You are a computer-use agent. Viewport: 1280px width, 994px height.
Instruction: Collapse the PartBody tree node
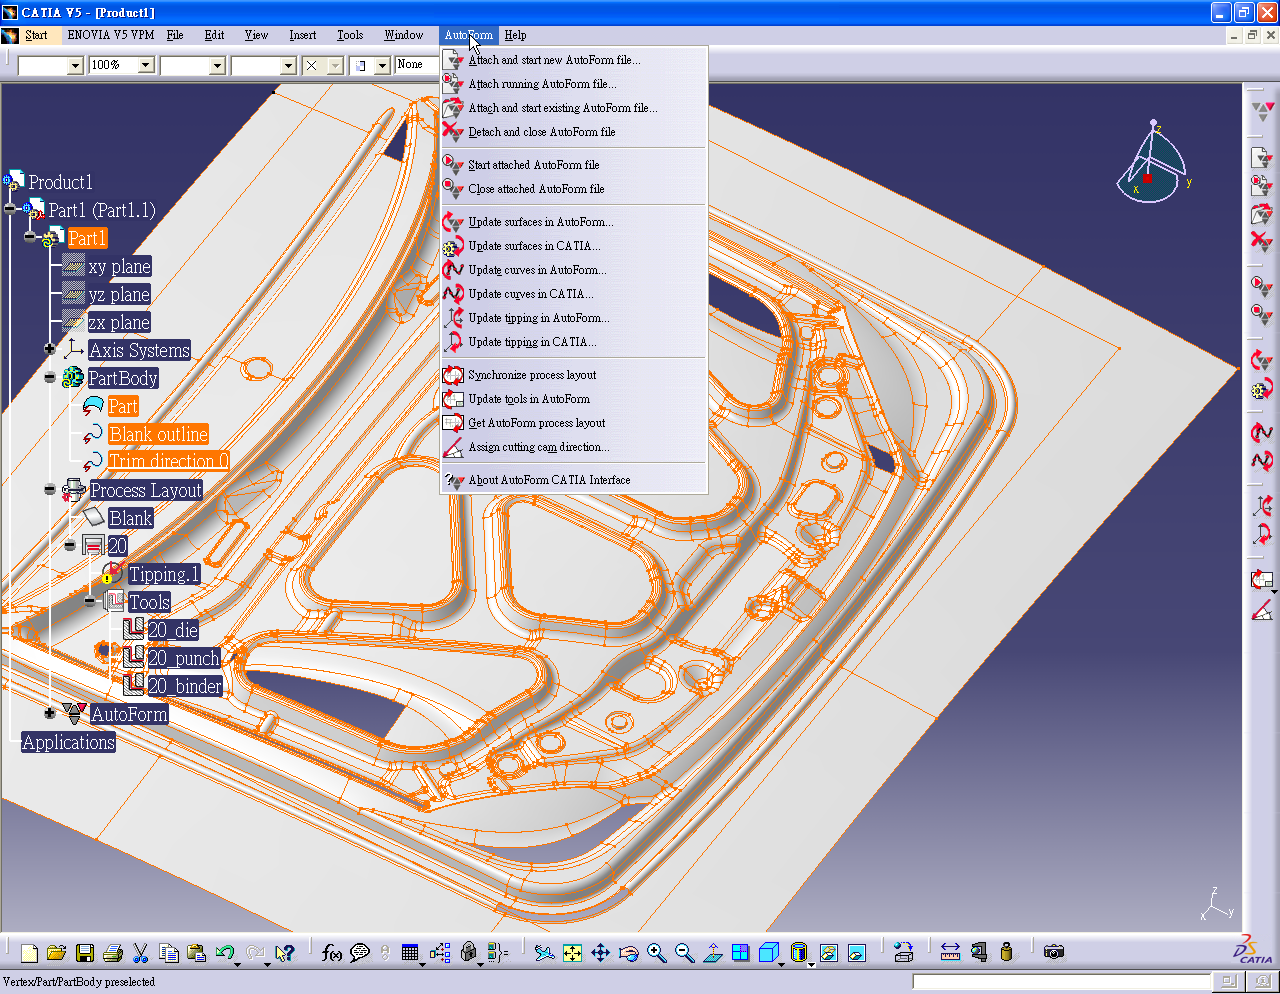[50, 377]
